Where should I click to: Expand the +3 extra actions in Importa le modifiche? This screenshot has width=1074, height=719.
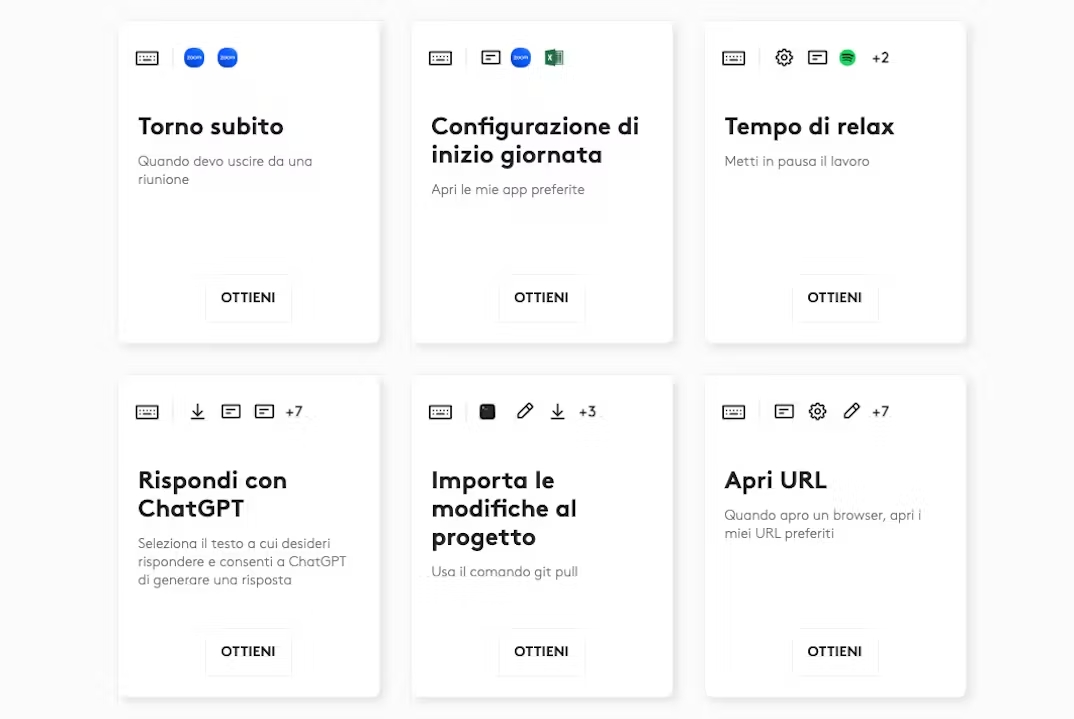[x=587, y=412]
